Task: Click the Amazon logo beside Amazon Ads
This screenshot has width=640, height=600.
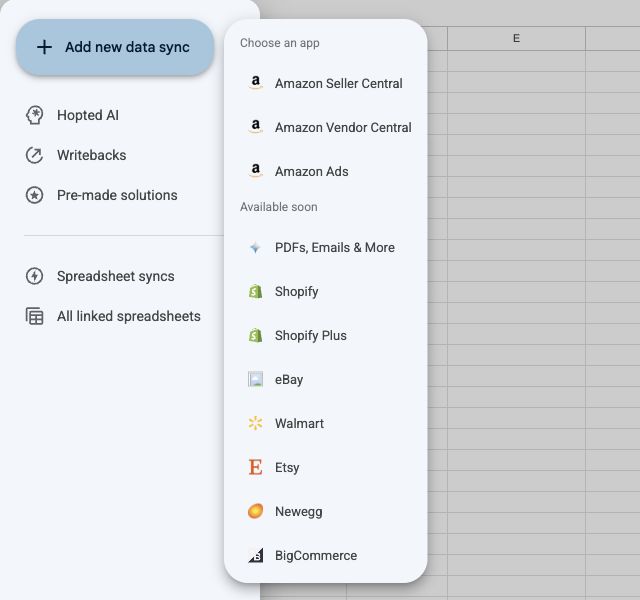Action: coord(256,171)
